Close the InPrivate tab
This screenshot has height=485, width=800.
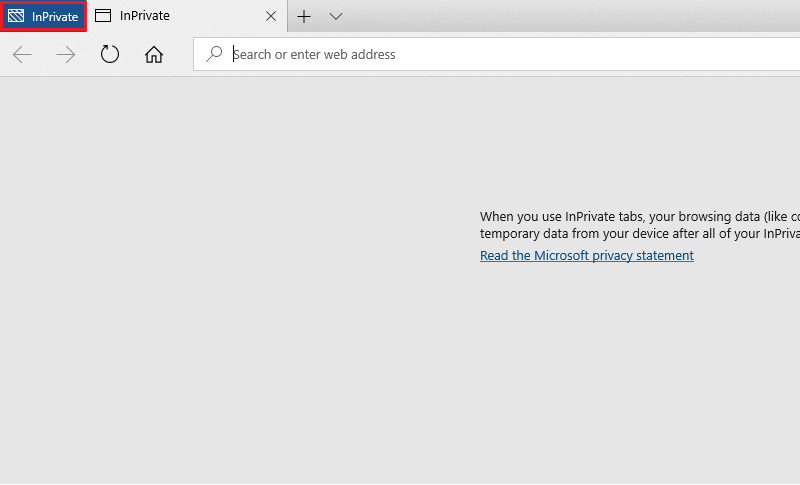pos(271,16)
